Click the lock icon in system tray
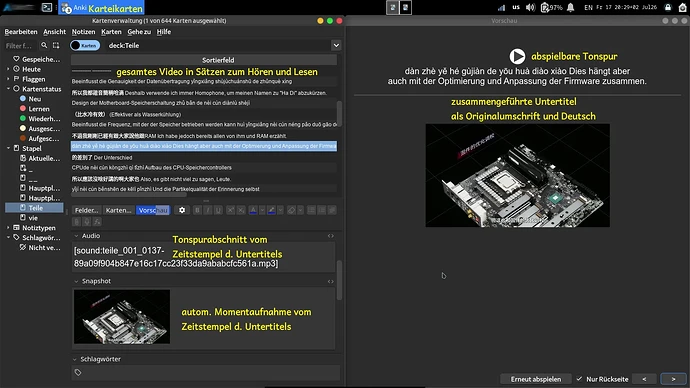690x388 pixels. coord(668,7)
